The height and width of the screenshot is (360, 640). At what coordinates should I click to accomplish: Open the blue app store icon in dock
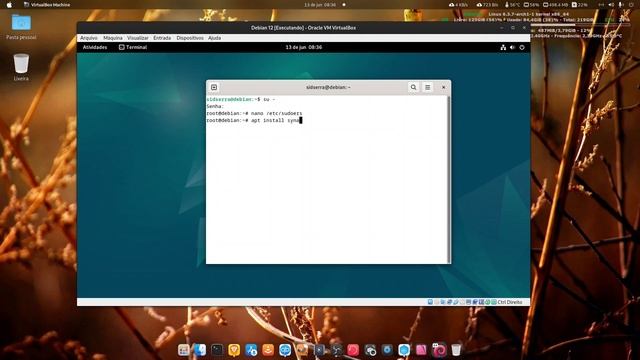251,350
